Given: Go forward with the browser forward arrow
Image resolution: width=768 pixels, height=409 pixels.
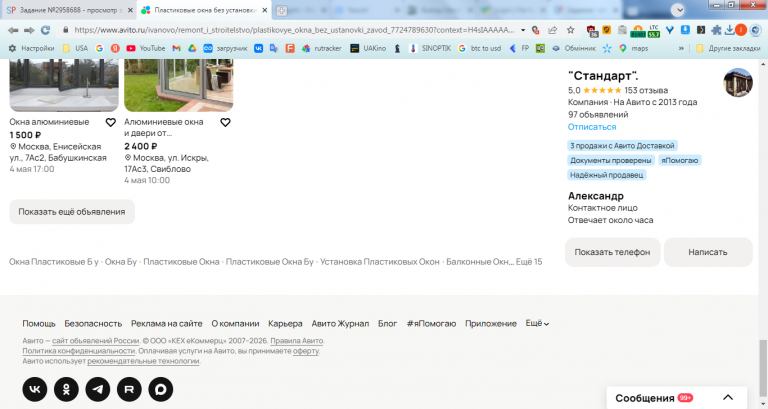Looking at the screenshot, I should coord(29,30).
